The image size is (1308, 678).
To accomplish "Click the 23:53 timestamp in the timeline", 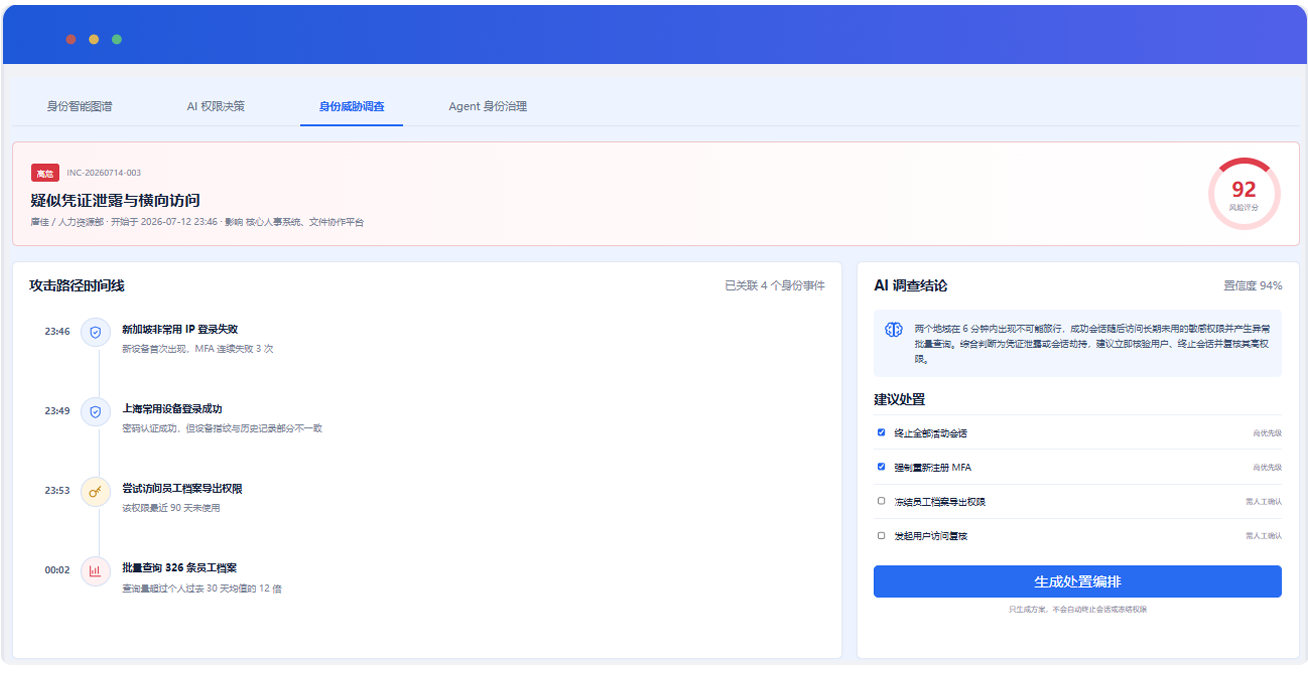I will point(57,491).
